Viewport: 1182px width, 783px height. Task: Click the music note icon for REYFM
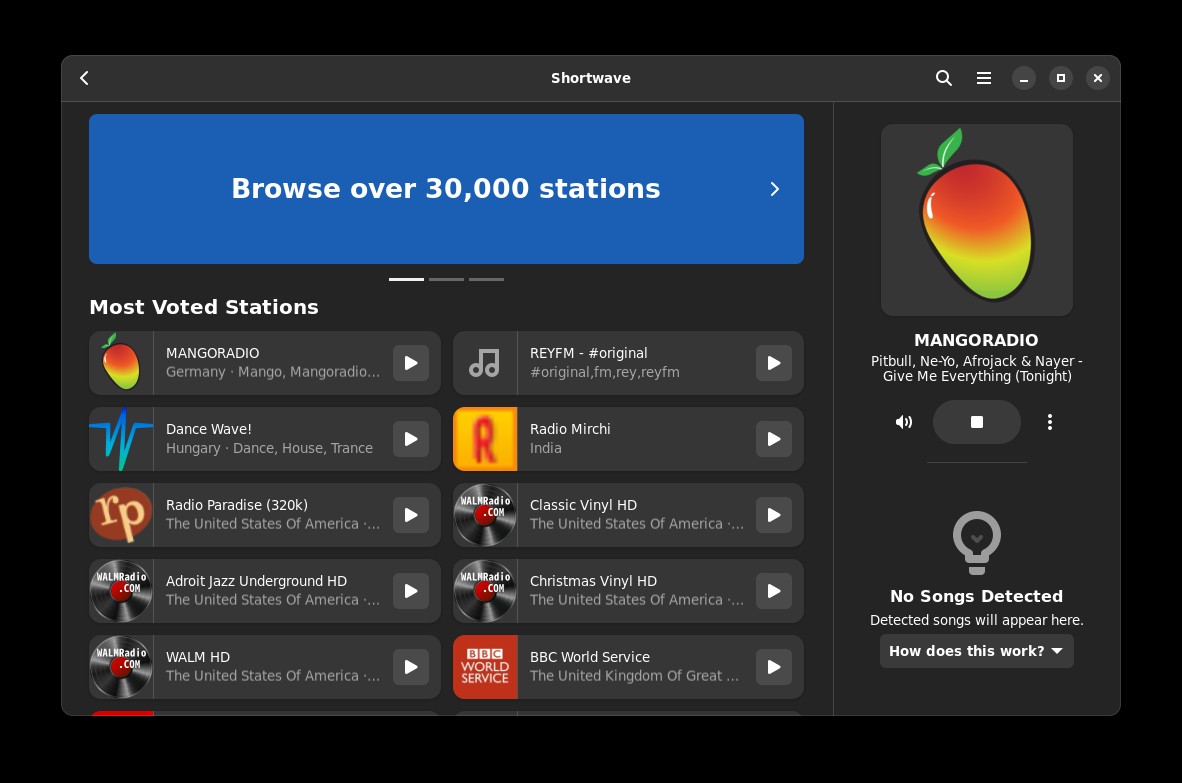pyautogui.click(x=485, y=363)
